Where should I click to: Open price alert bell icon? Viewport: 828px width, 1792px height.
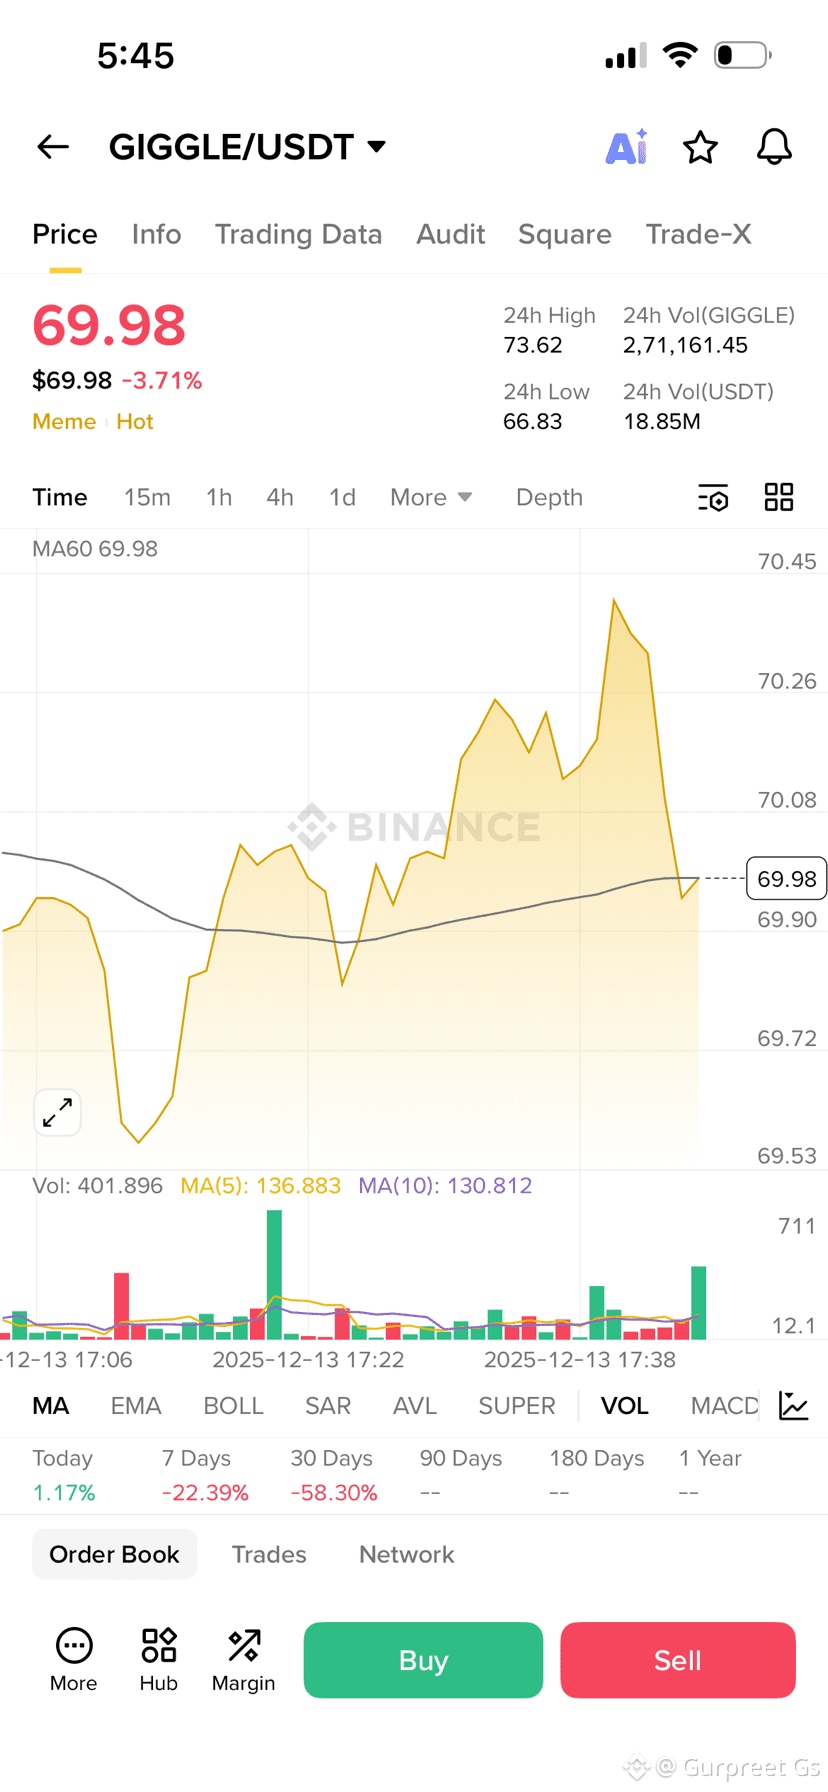[x=774, y=147]
